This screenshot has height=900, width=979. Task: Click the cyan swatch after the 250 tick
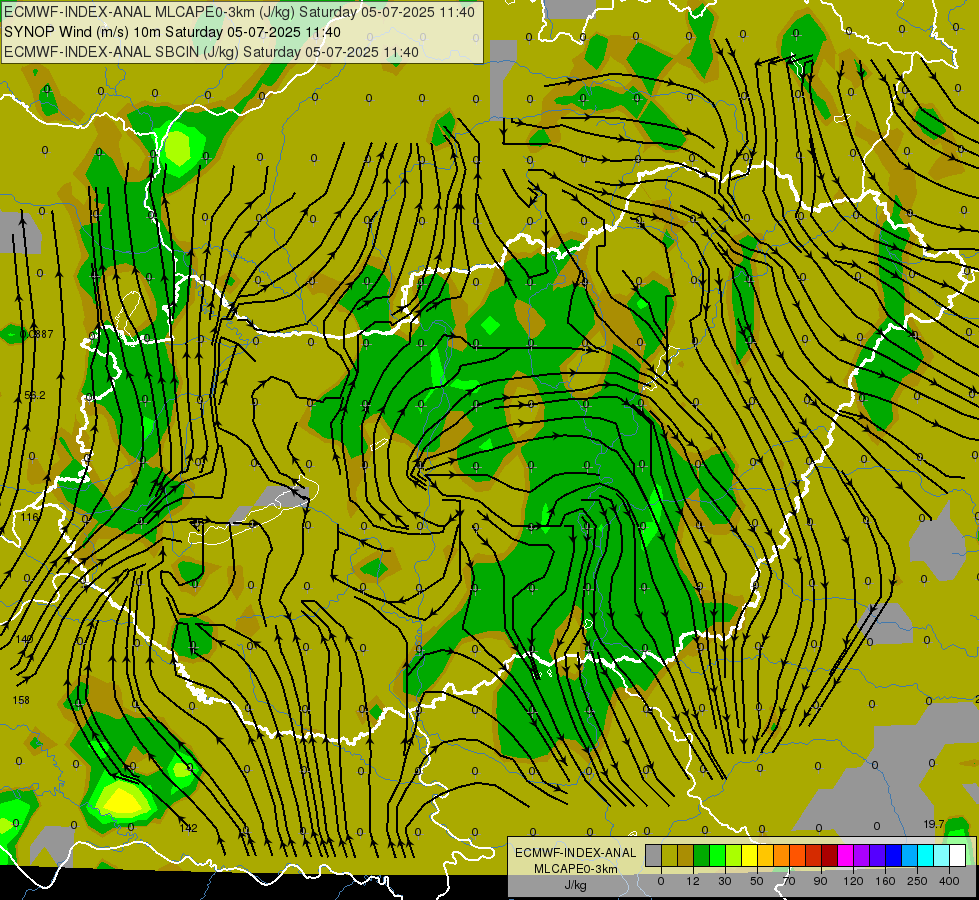point(927,855)
